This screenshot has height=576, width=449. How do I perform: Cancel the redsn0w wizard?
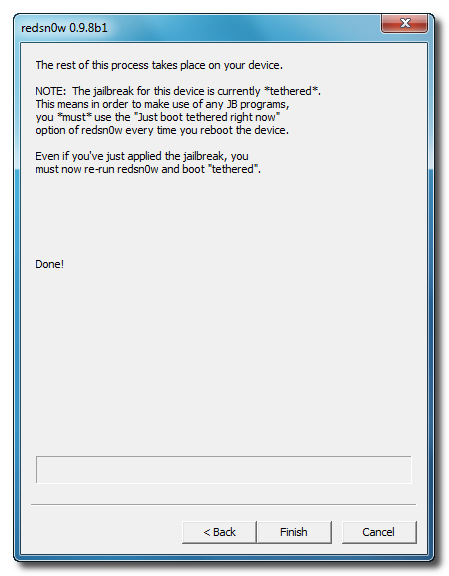pos(379,532)
